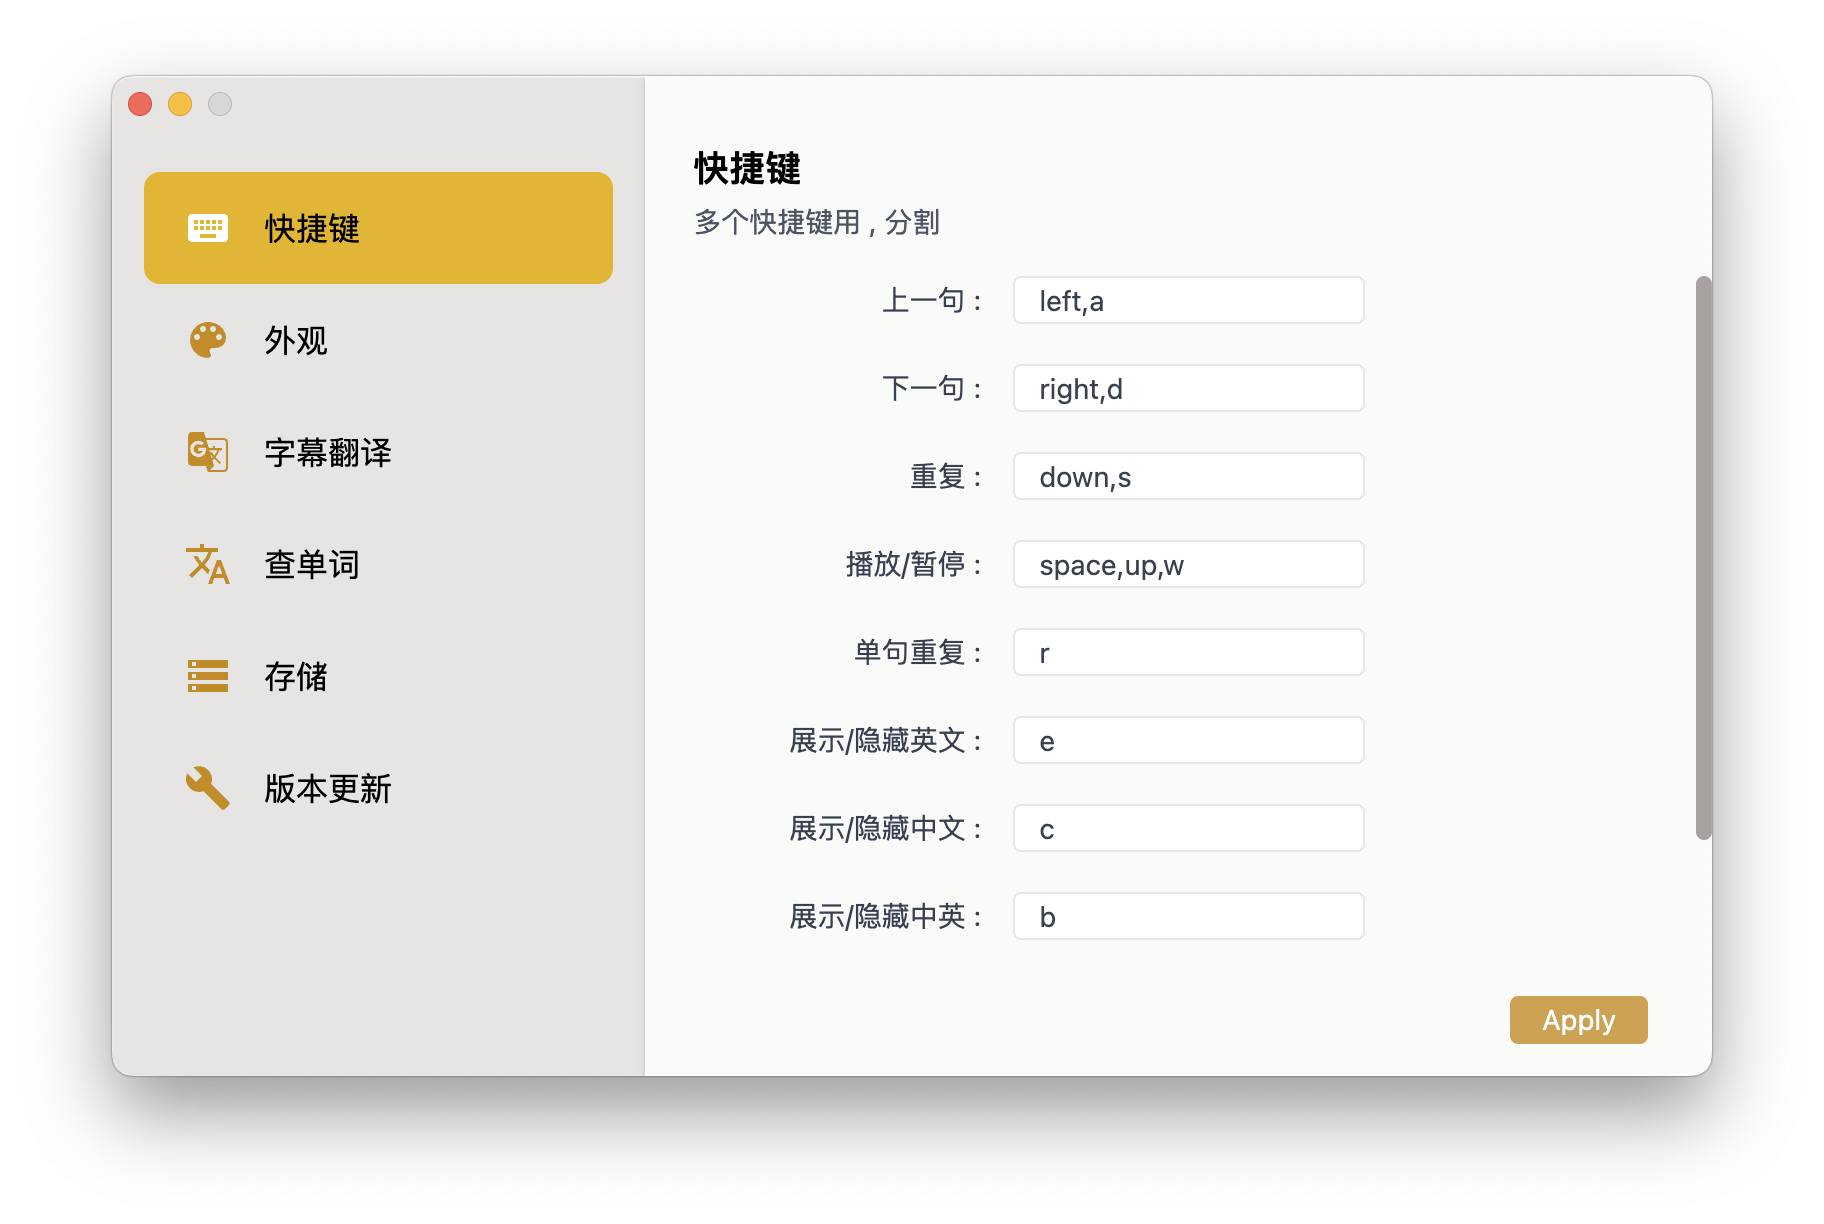Click the storage stack icon for 存储
1824x1224 pixels.
click(x=208, y=676)
